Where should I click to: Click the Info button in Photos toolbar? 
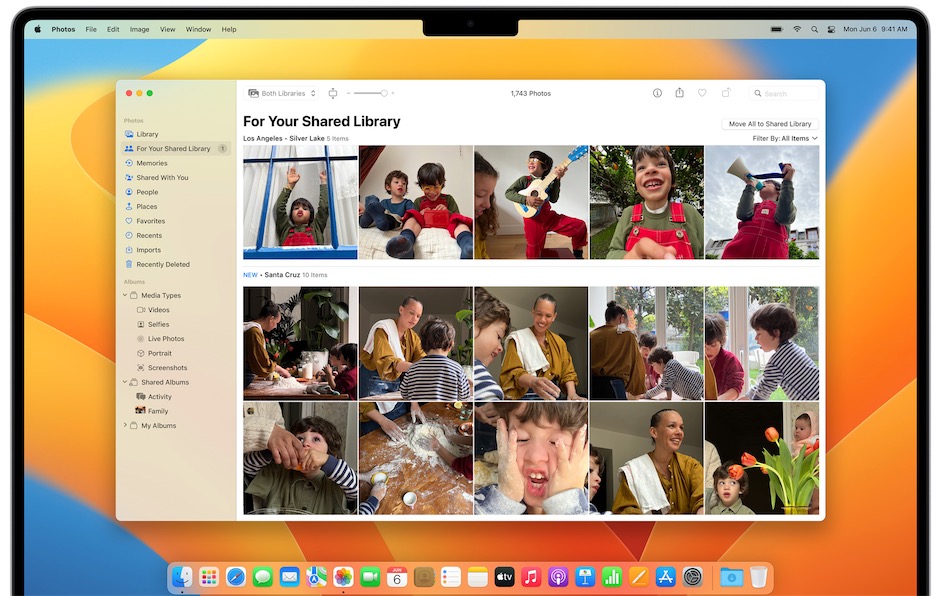(x=657, y=93)
